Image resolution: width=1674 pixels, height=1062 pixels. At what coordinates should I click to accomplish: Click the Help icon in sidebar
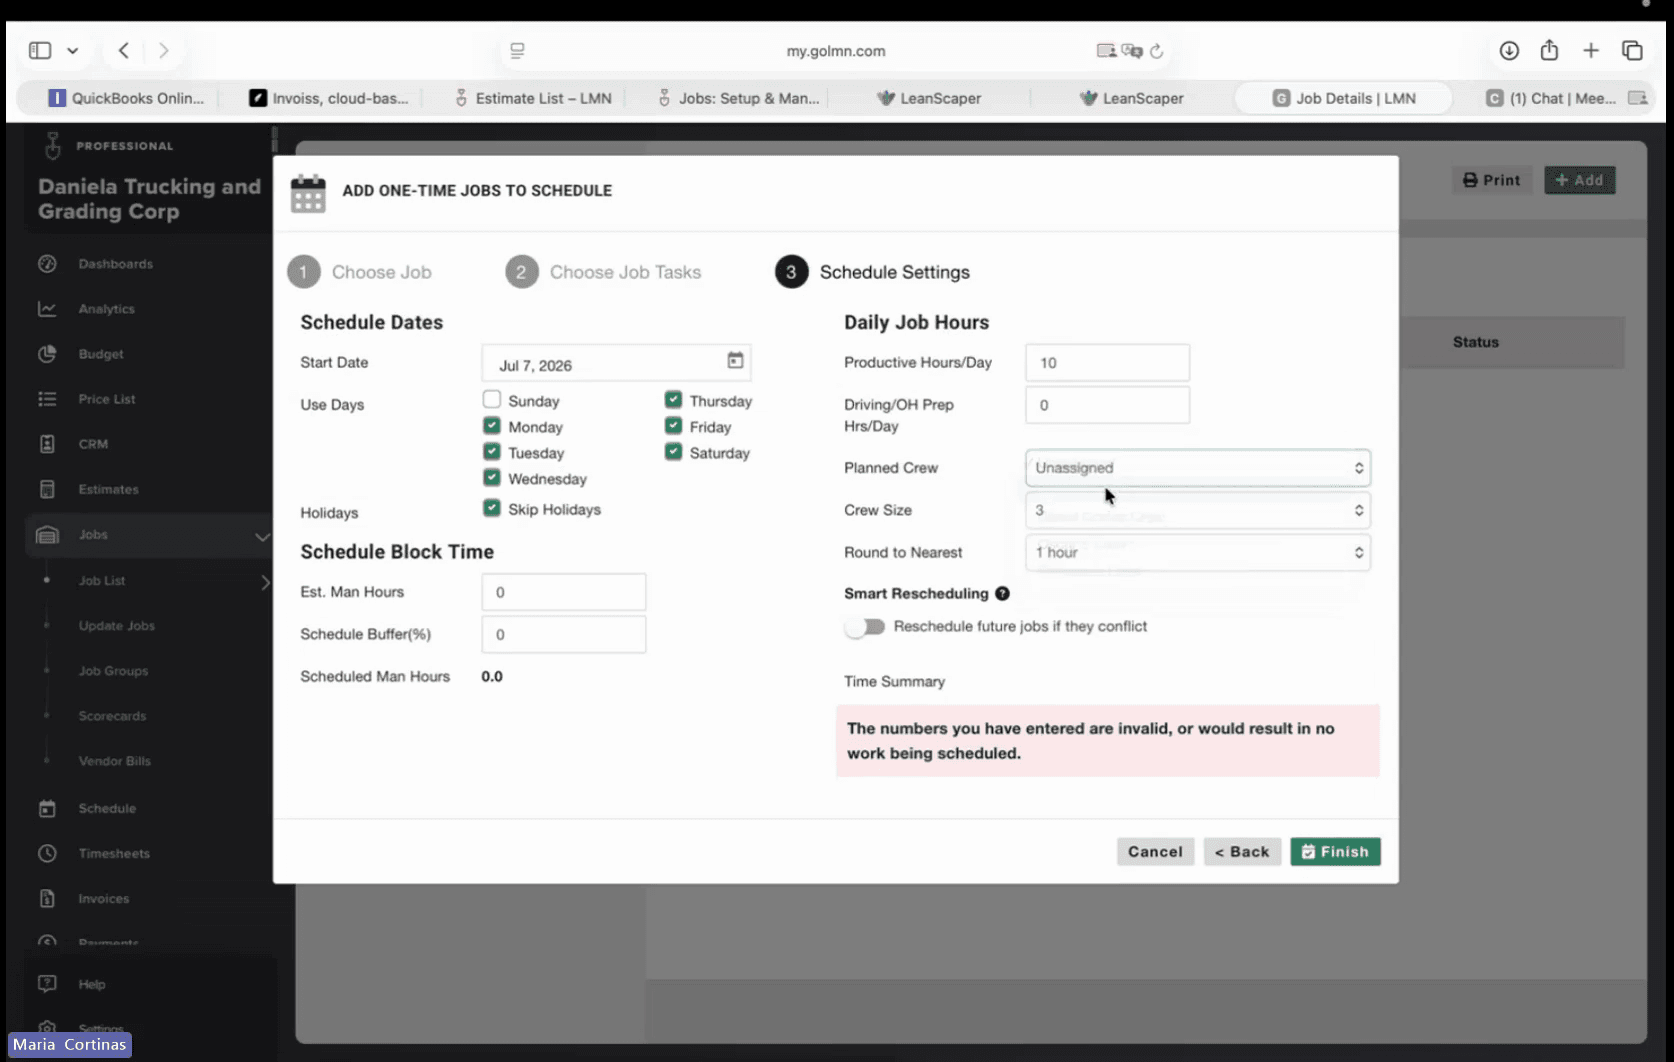(x=47, y=984)
